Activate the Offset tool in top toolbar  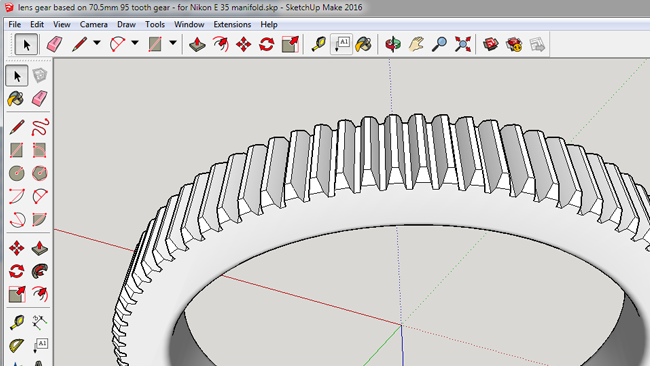(x=221, y=44)
